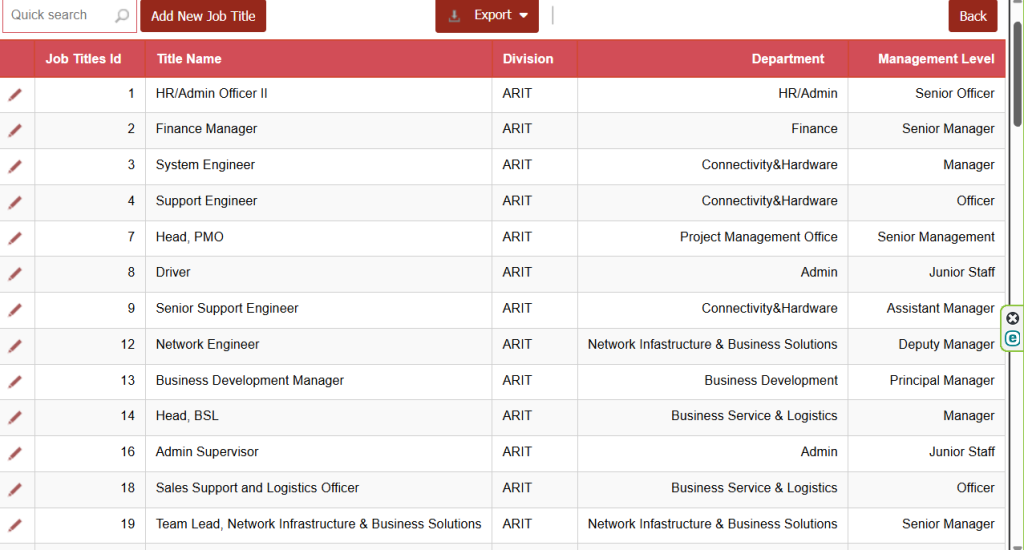The height and width of the screenshot is (550, 1024).
Task: Focus the Quick search input field
Action: (58, 16)
